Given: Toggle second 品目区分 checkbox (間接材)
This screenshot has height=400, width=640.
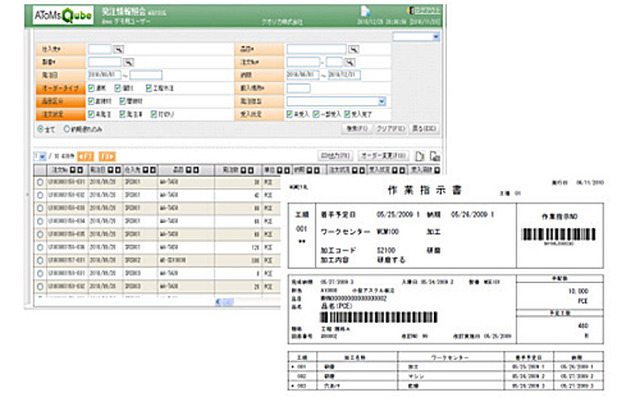Looking at the screenshot, I should click(x=122, y=101).
